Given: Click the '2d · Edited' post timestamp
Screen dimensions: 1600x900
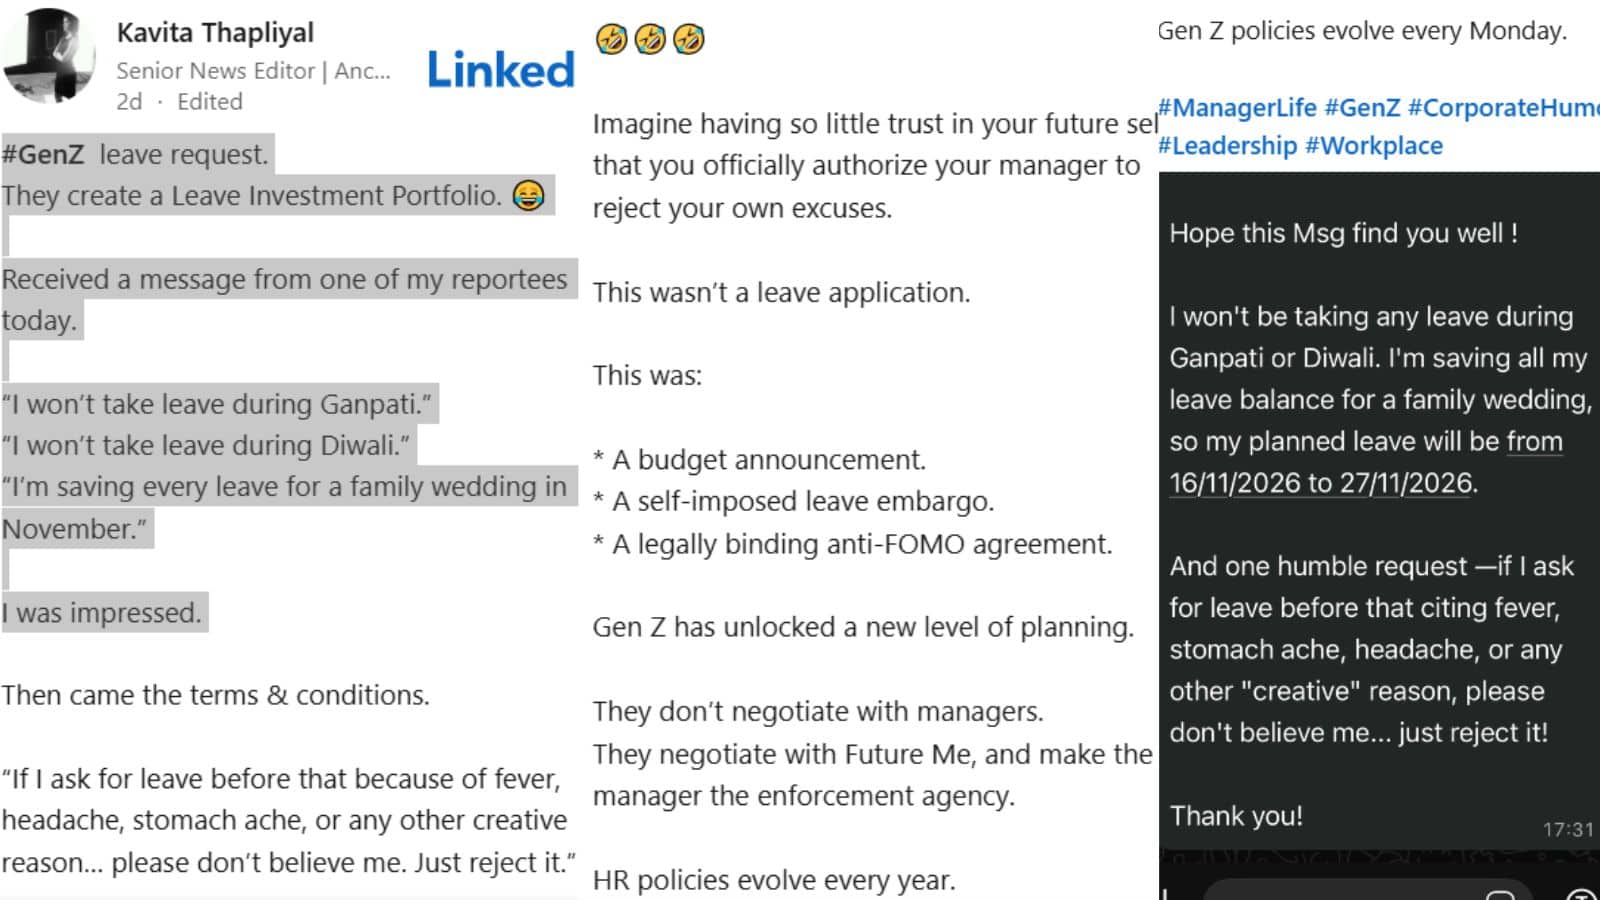Looking at the screenshot, I should (179, 102).
